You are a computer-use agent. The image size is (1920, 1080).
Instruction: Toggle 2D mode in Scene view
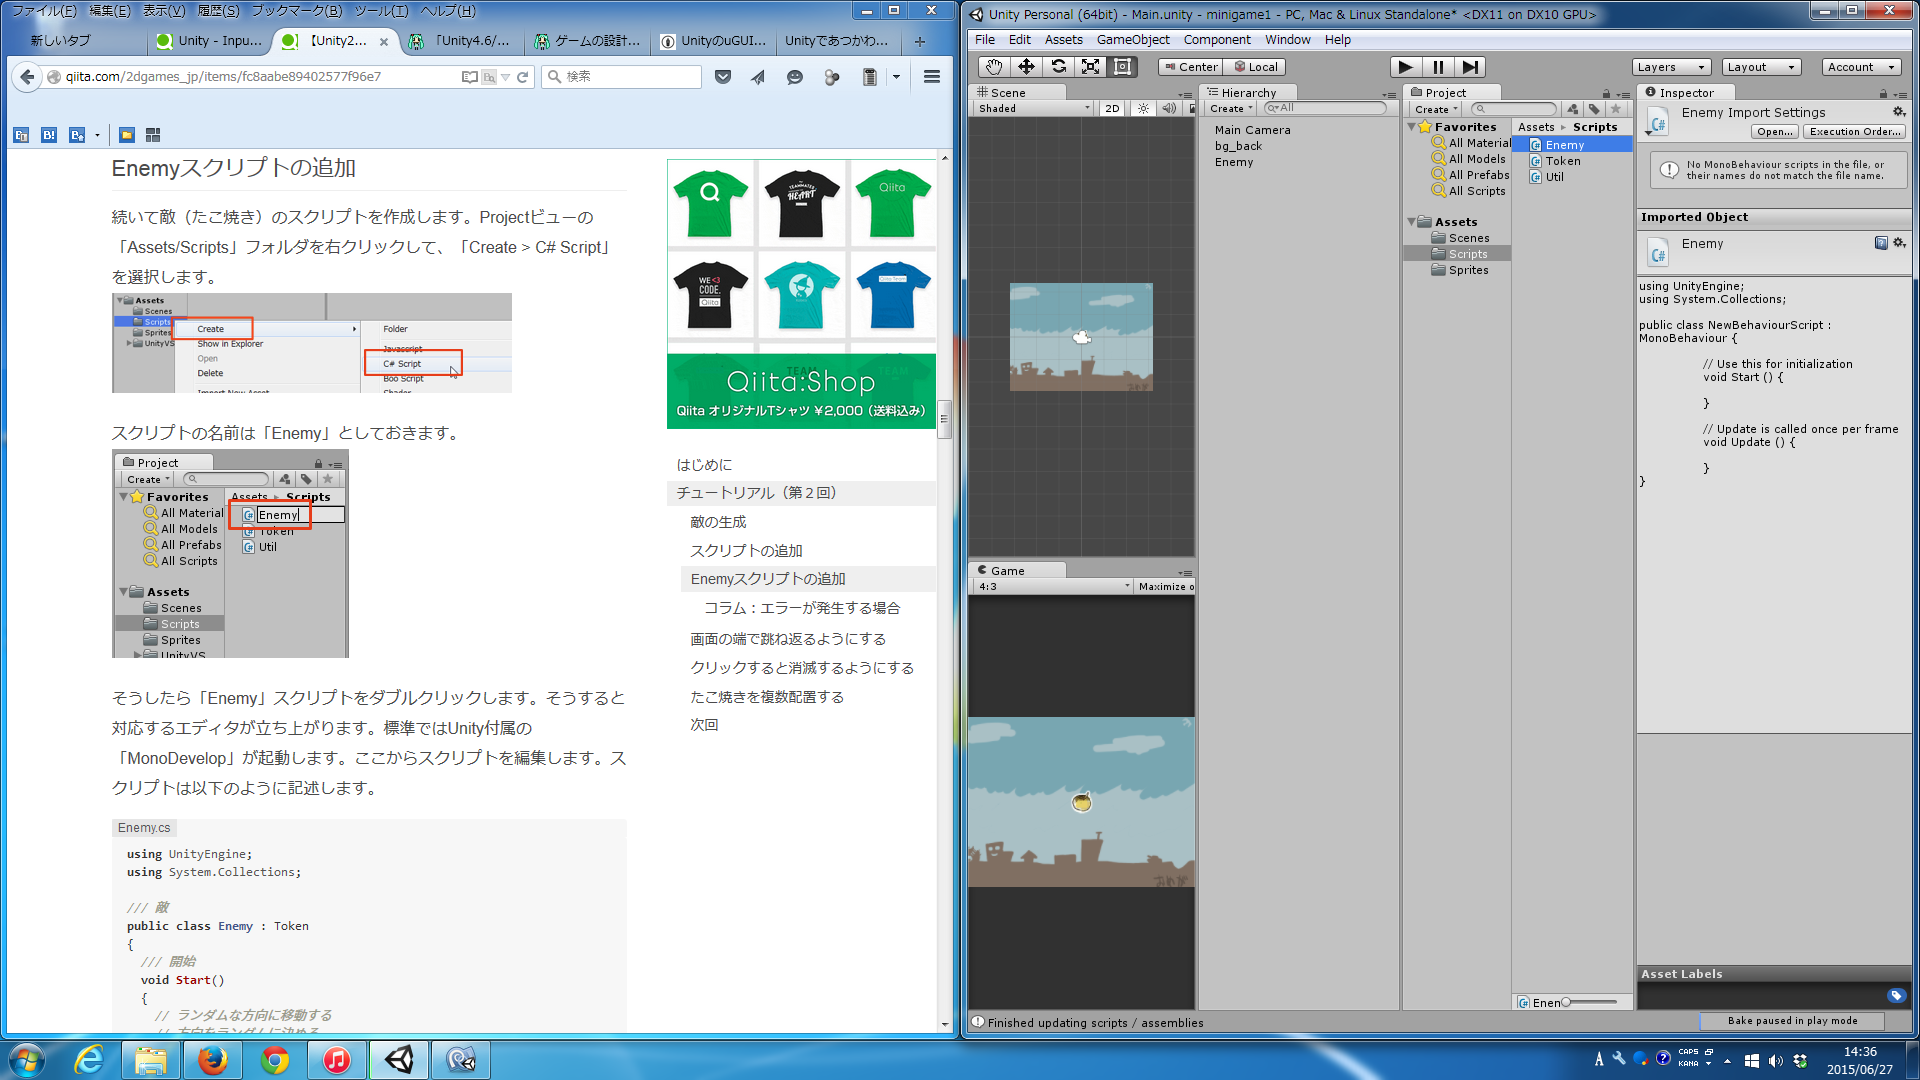tap(1112, 108)
